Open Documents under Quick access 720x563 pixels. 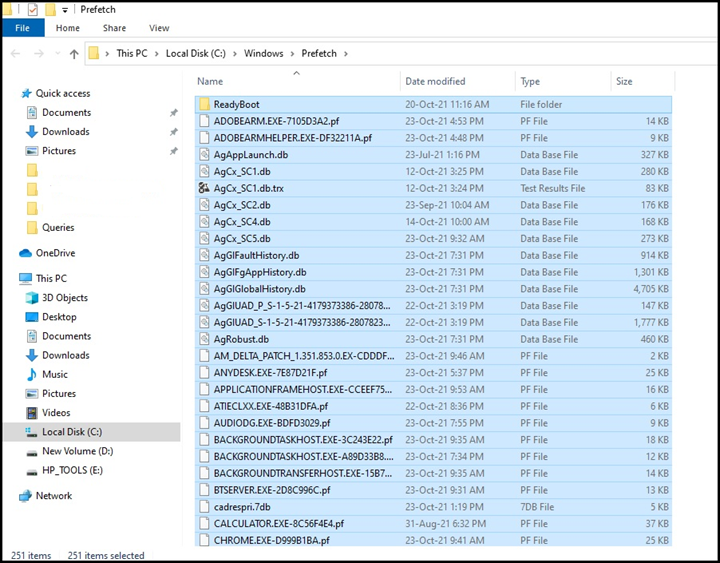pos(66,113)
